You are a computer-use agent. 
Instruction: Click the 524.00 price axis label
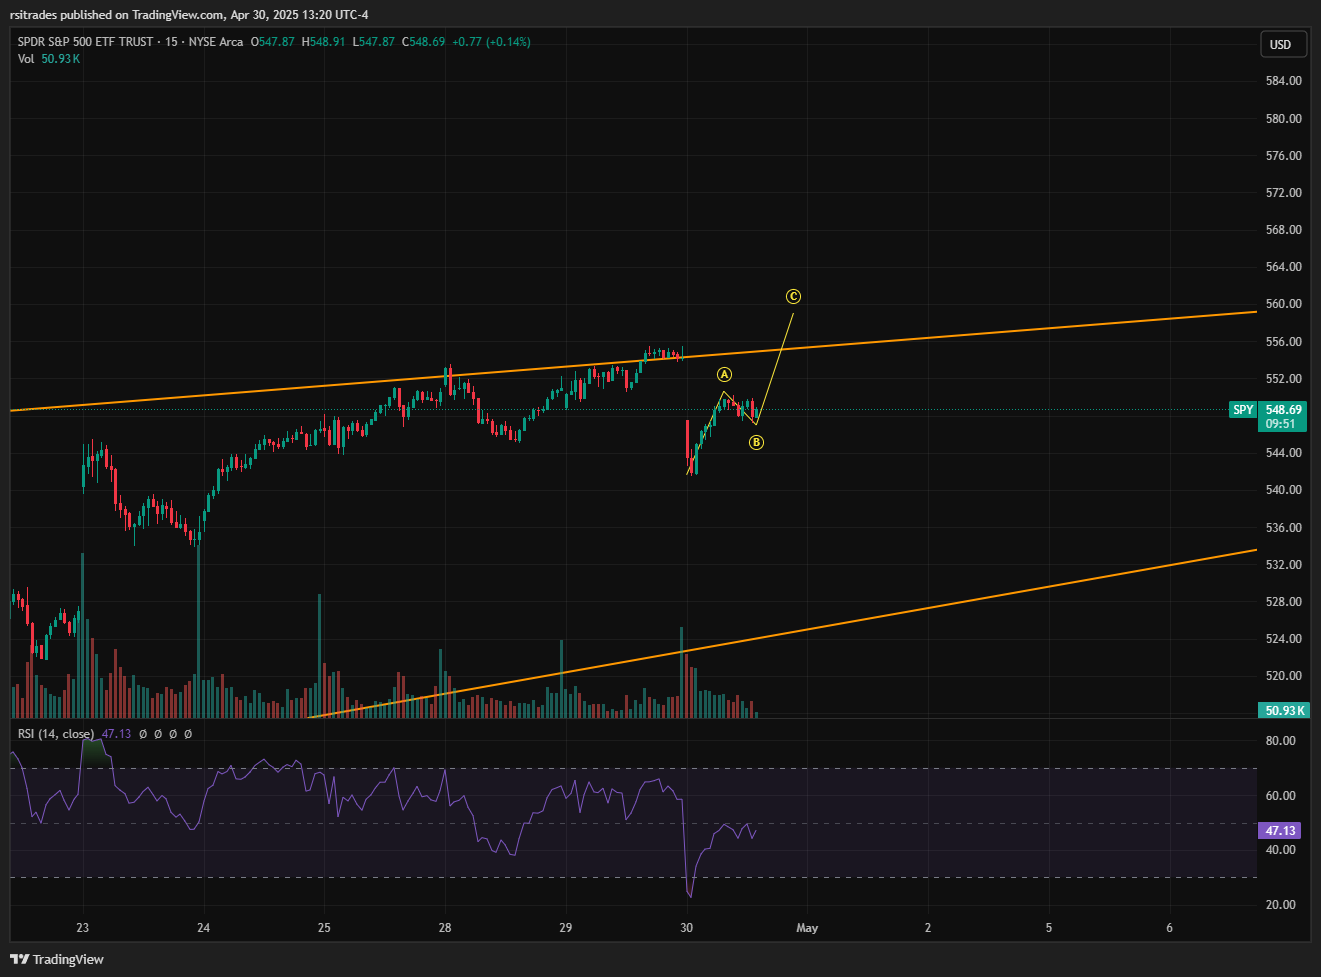coord(1284,639)
